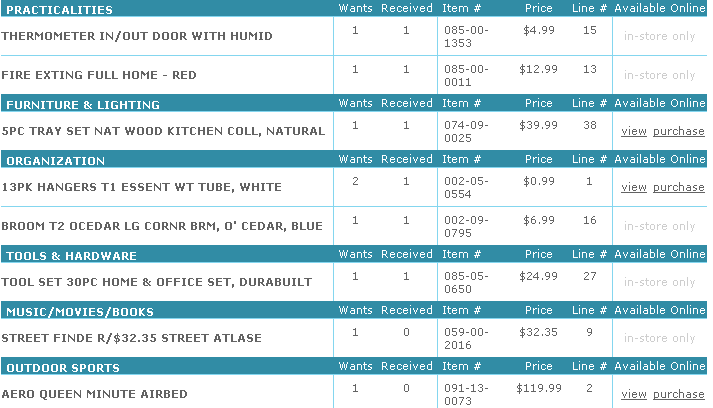This screenshot has width=713, height=408.
Task: Click the 13PK Hangers item name
Action: coord(141,187)
